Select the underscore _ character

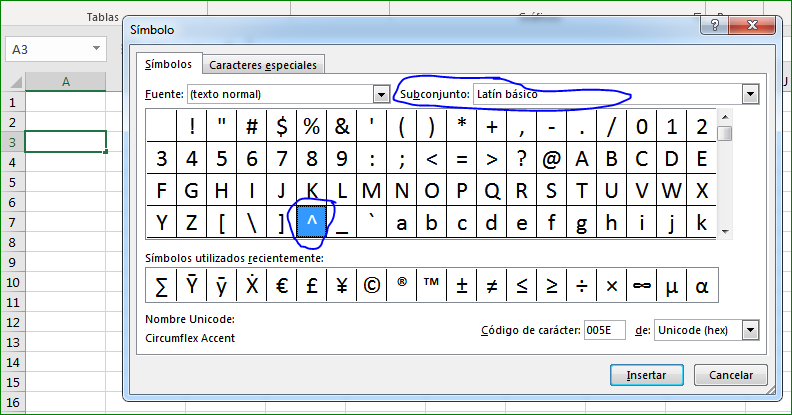point(342,221)
